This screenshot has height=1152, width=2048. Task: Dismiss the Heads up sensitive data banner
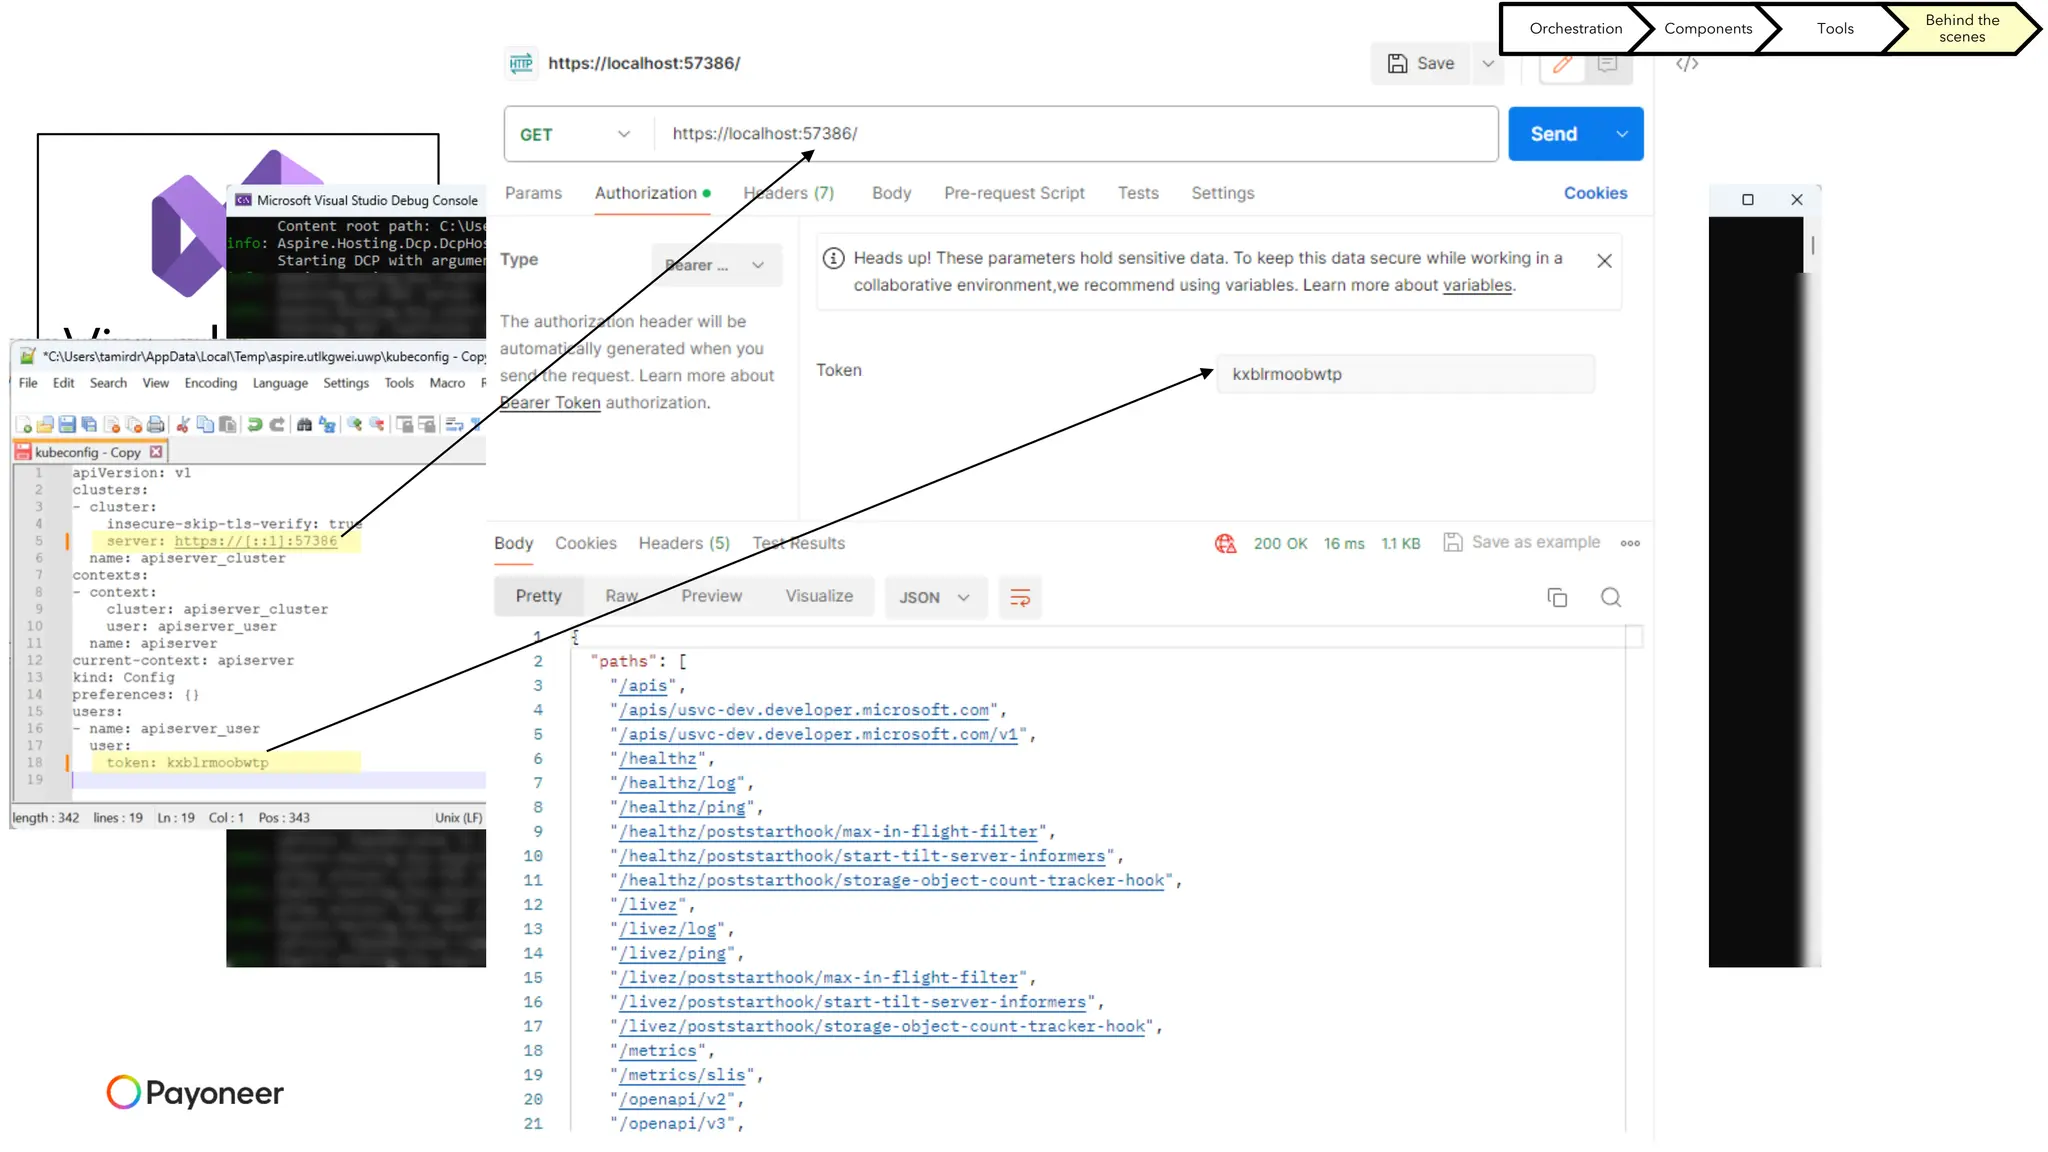coord(1604,261)
